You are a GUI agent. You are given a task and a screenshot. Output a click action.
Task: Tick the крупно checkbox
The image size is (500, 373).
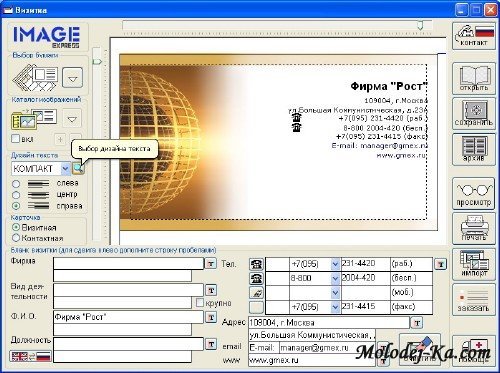coord(200,303)
